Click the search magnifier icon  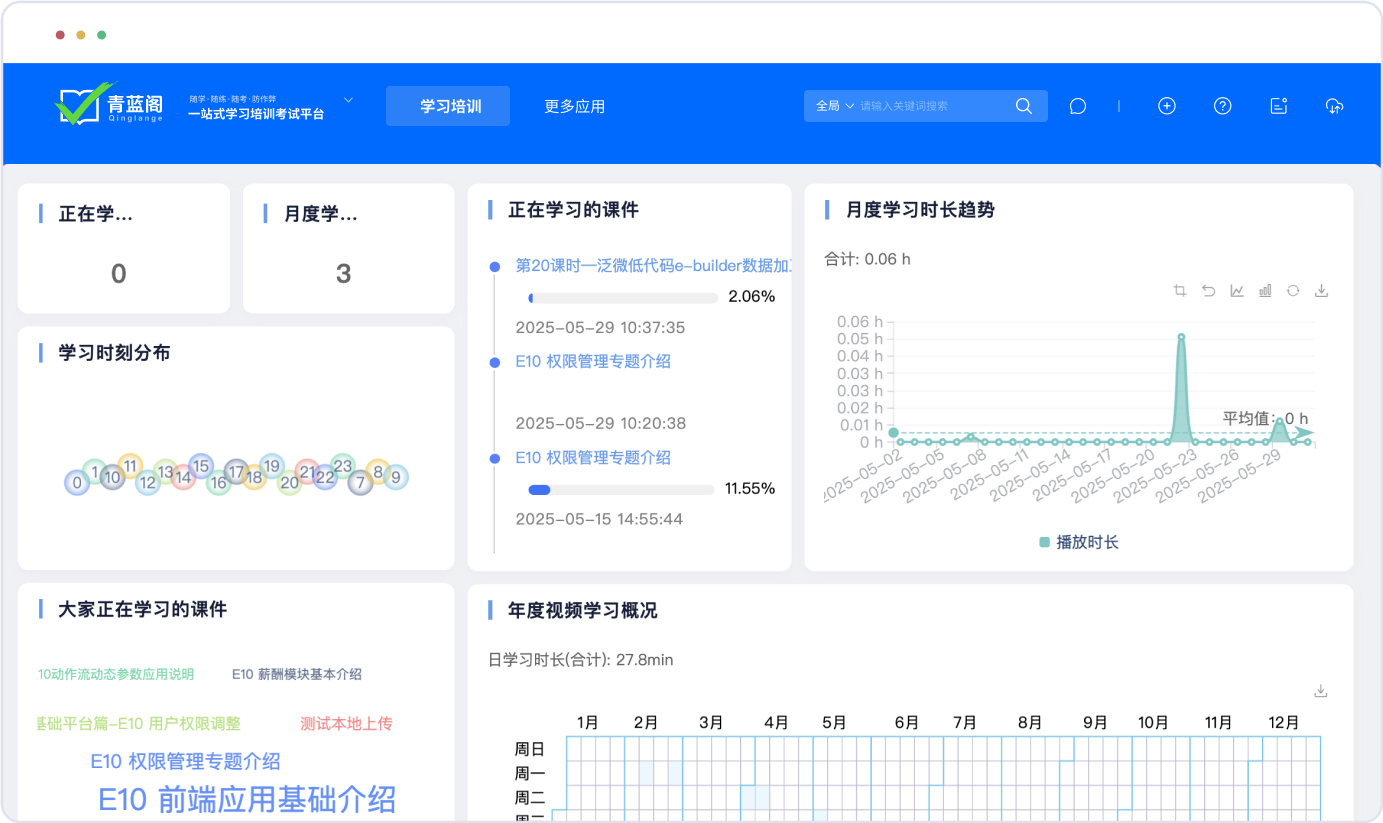pos(1023,106)
